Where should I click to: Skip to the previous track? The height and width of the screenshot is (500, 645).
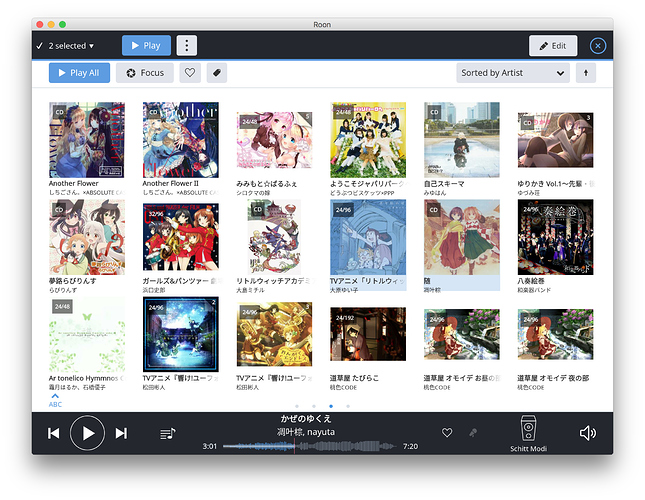click(x=53, y=433)
